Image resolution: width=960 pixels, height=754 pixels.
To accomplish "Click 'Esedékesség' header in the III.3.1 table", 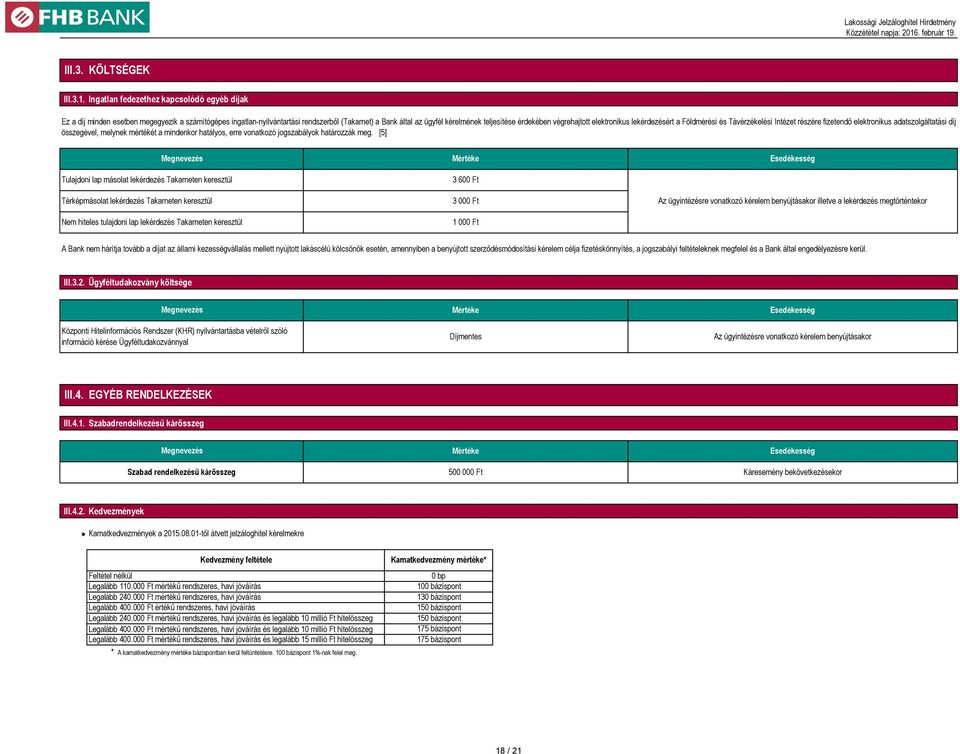I will point(792,159).
